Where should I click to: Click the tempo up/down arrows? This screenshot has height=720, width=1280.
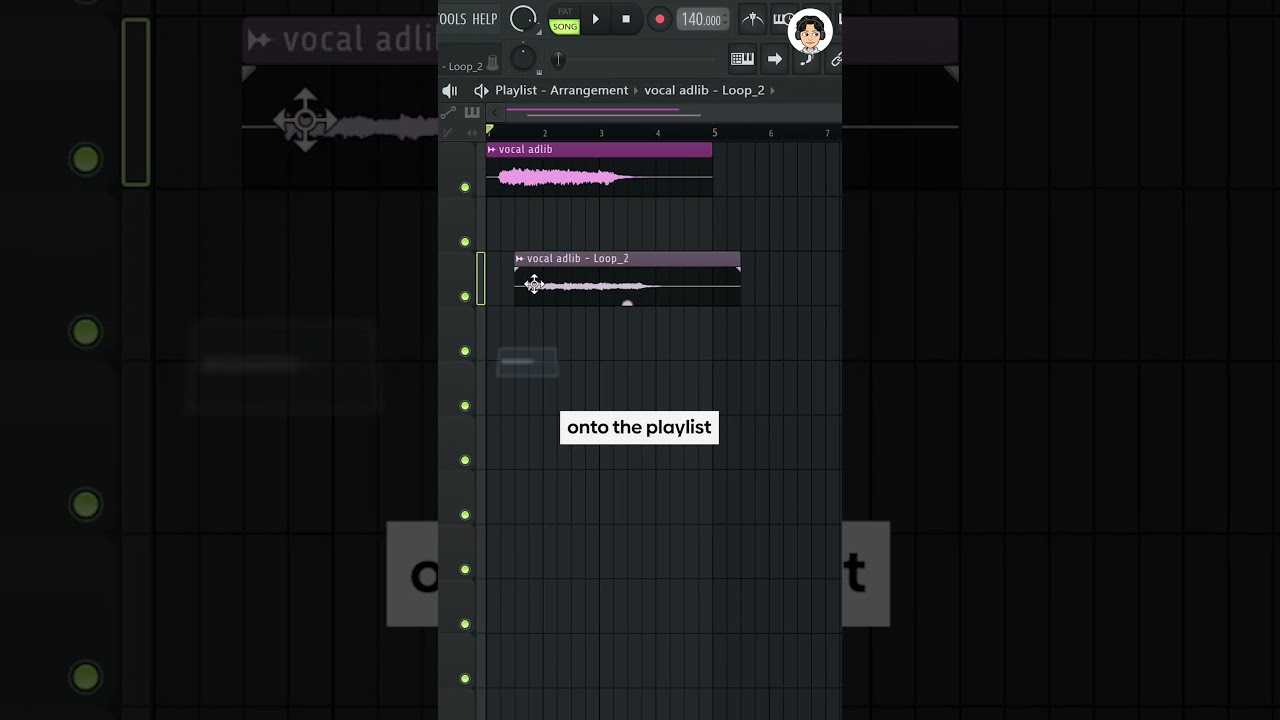(726, 19)
